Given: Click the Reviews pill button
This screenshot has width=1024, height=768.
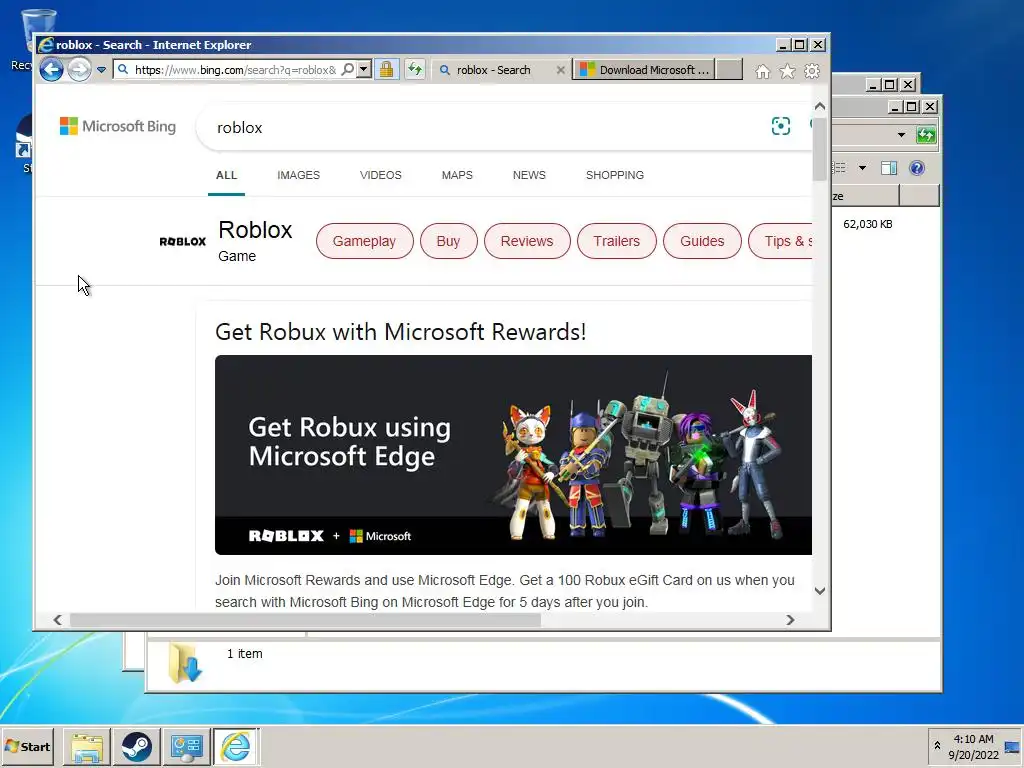Looking at the screenshot, I should (527, 241).
